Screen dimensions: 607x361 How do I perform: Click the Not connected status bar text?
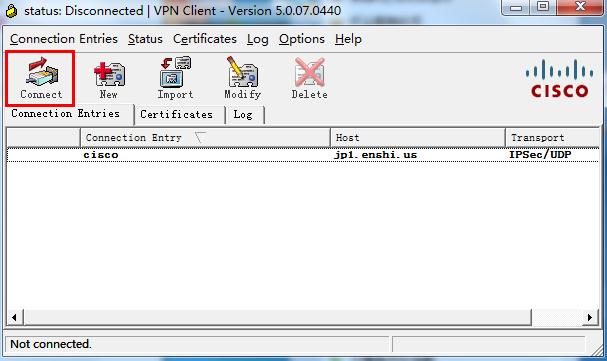(51, 344)
